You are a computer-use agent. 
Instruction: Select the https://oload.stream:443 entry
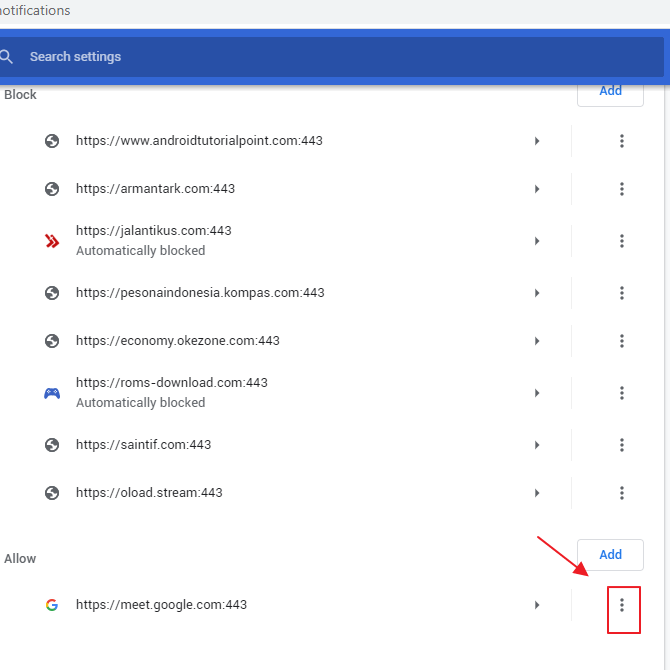pyautogui.click(x=149, y=493)
